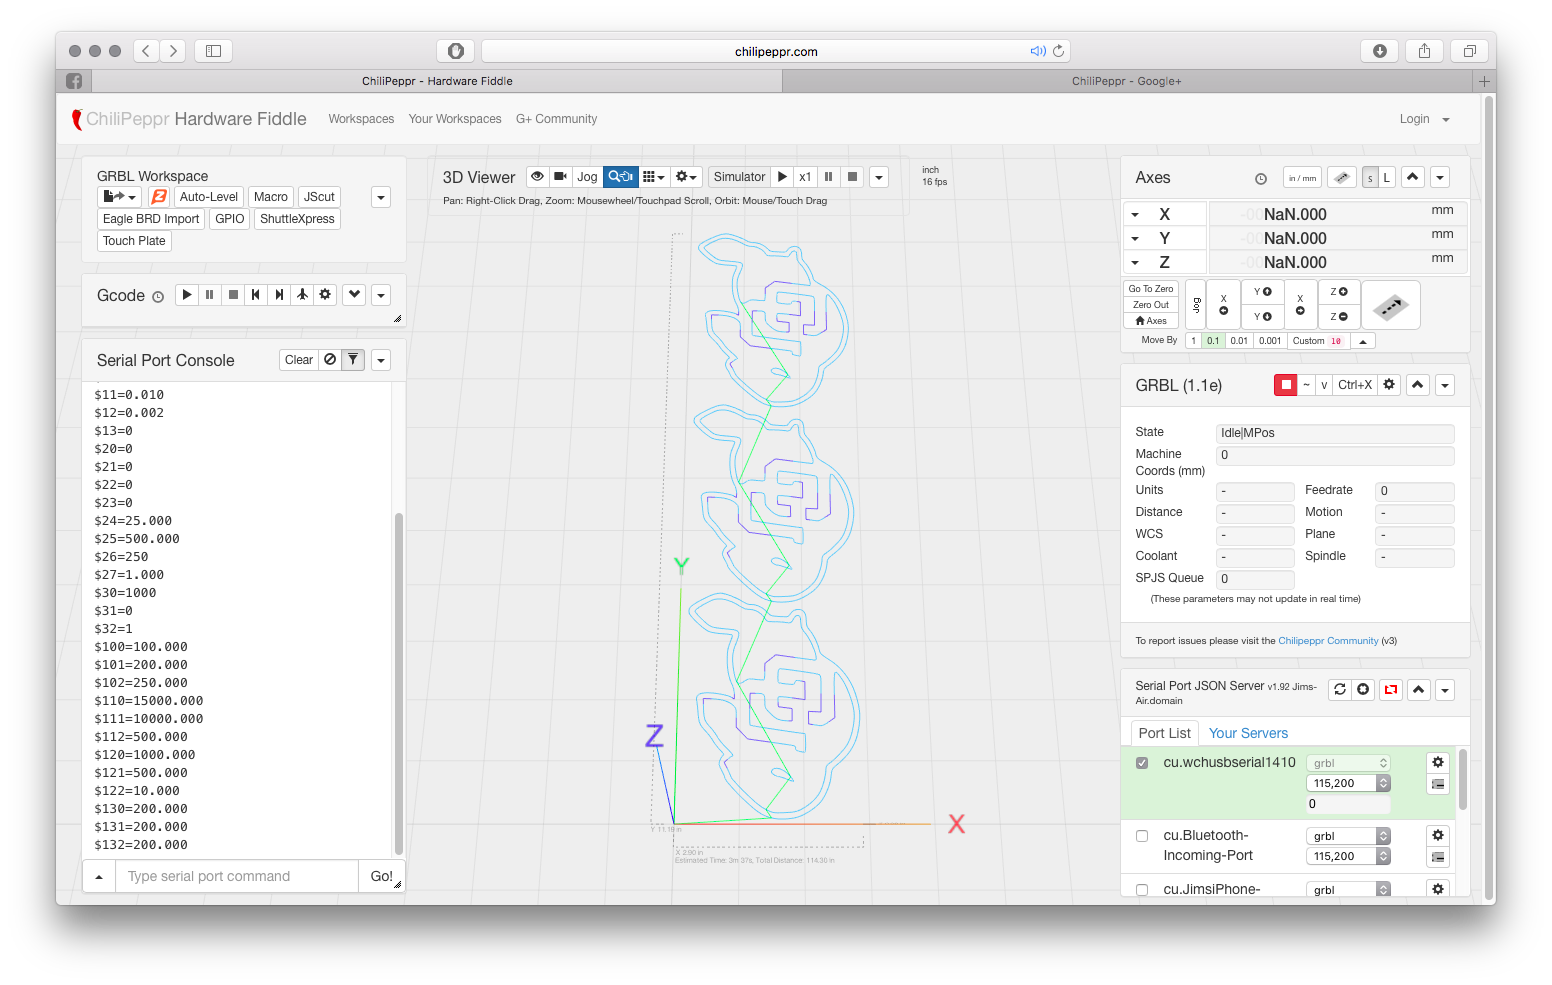Open baud rate dropdown for cu.wchusbserial1410
The image size is (1552, 985).
coord(1348,784)
